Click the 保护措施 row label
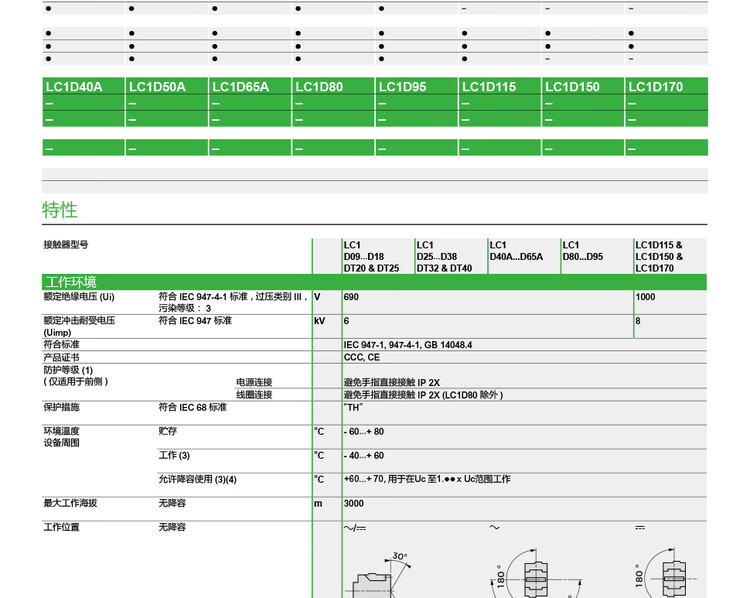The width and height of the screenshot is (750, 598). click(x=62, y=407)
